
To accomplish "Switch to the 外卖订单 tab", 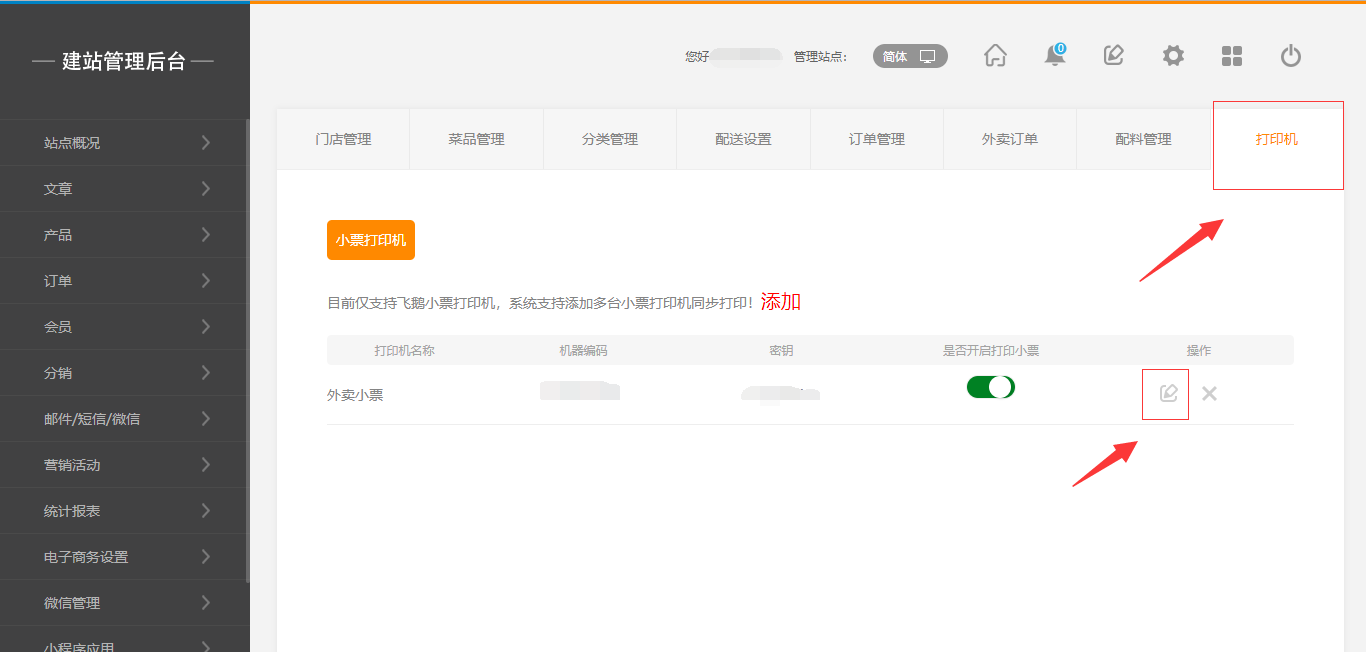I will pos(1009,140).
